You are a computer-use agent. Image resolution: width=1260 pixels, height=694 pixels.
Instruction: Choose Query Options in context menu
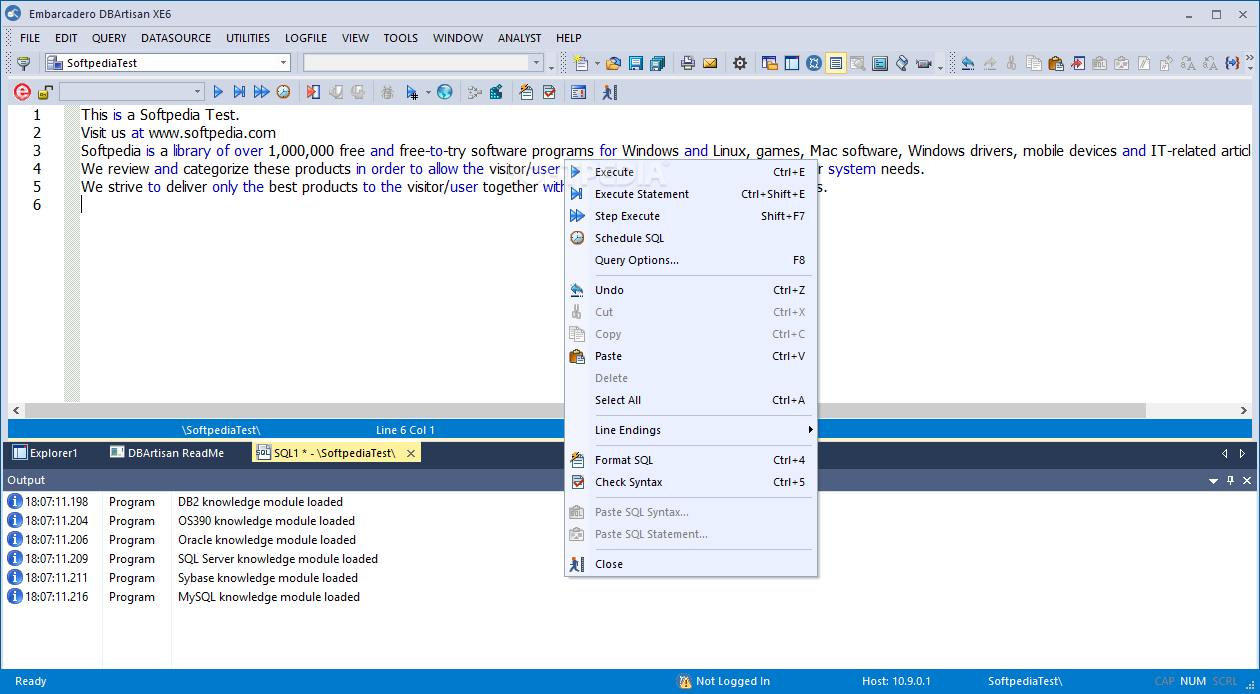pos(691,260)
